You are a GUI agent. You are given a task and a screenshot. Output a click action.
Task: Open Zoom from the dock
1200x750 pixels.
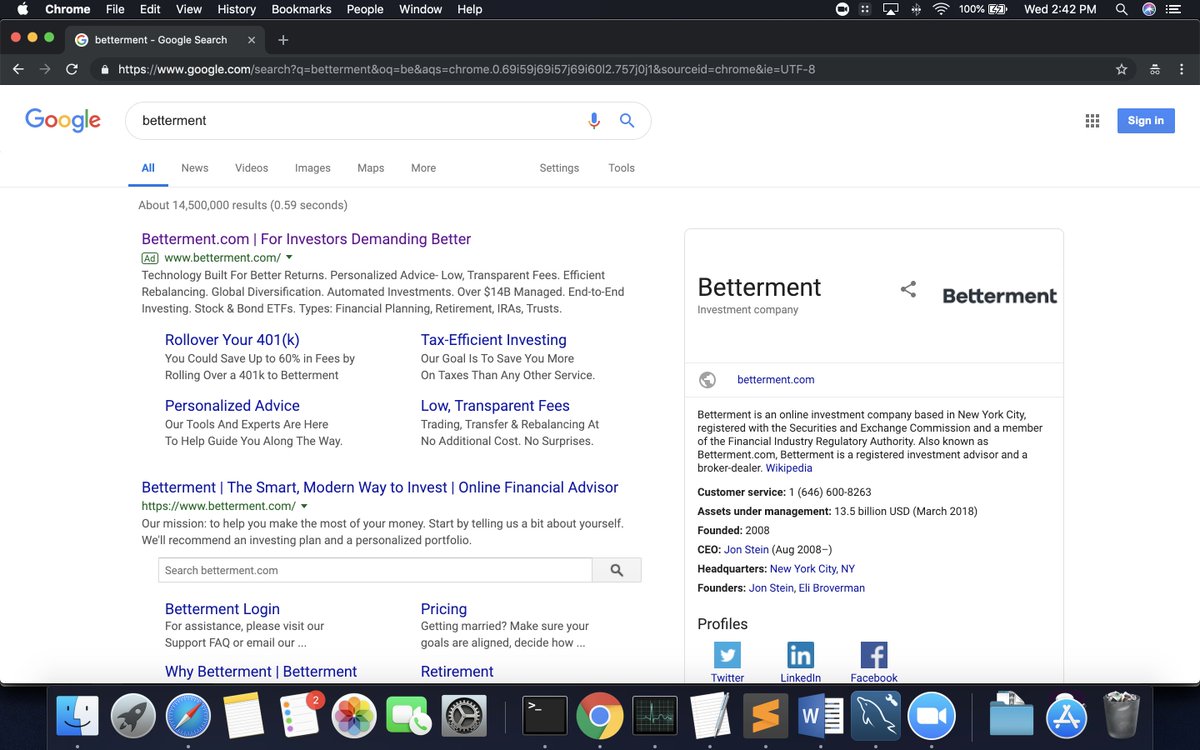tap(931, 716)
